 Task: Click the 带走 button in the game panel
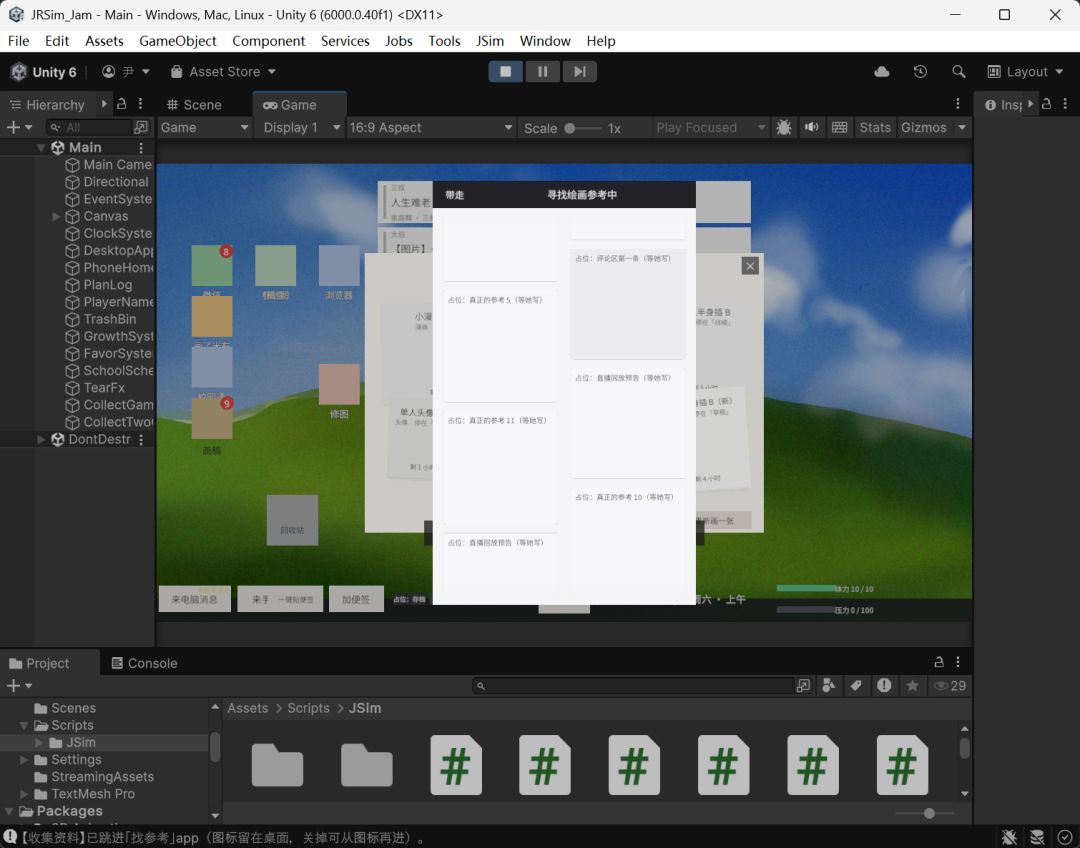click(455, 195)
